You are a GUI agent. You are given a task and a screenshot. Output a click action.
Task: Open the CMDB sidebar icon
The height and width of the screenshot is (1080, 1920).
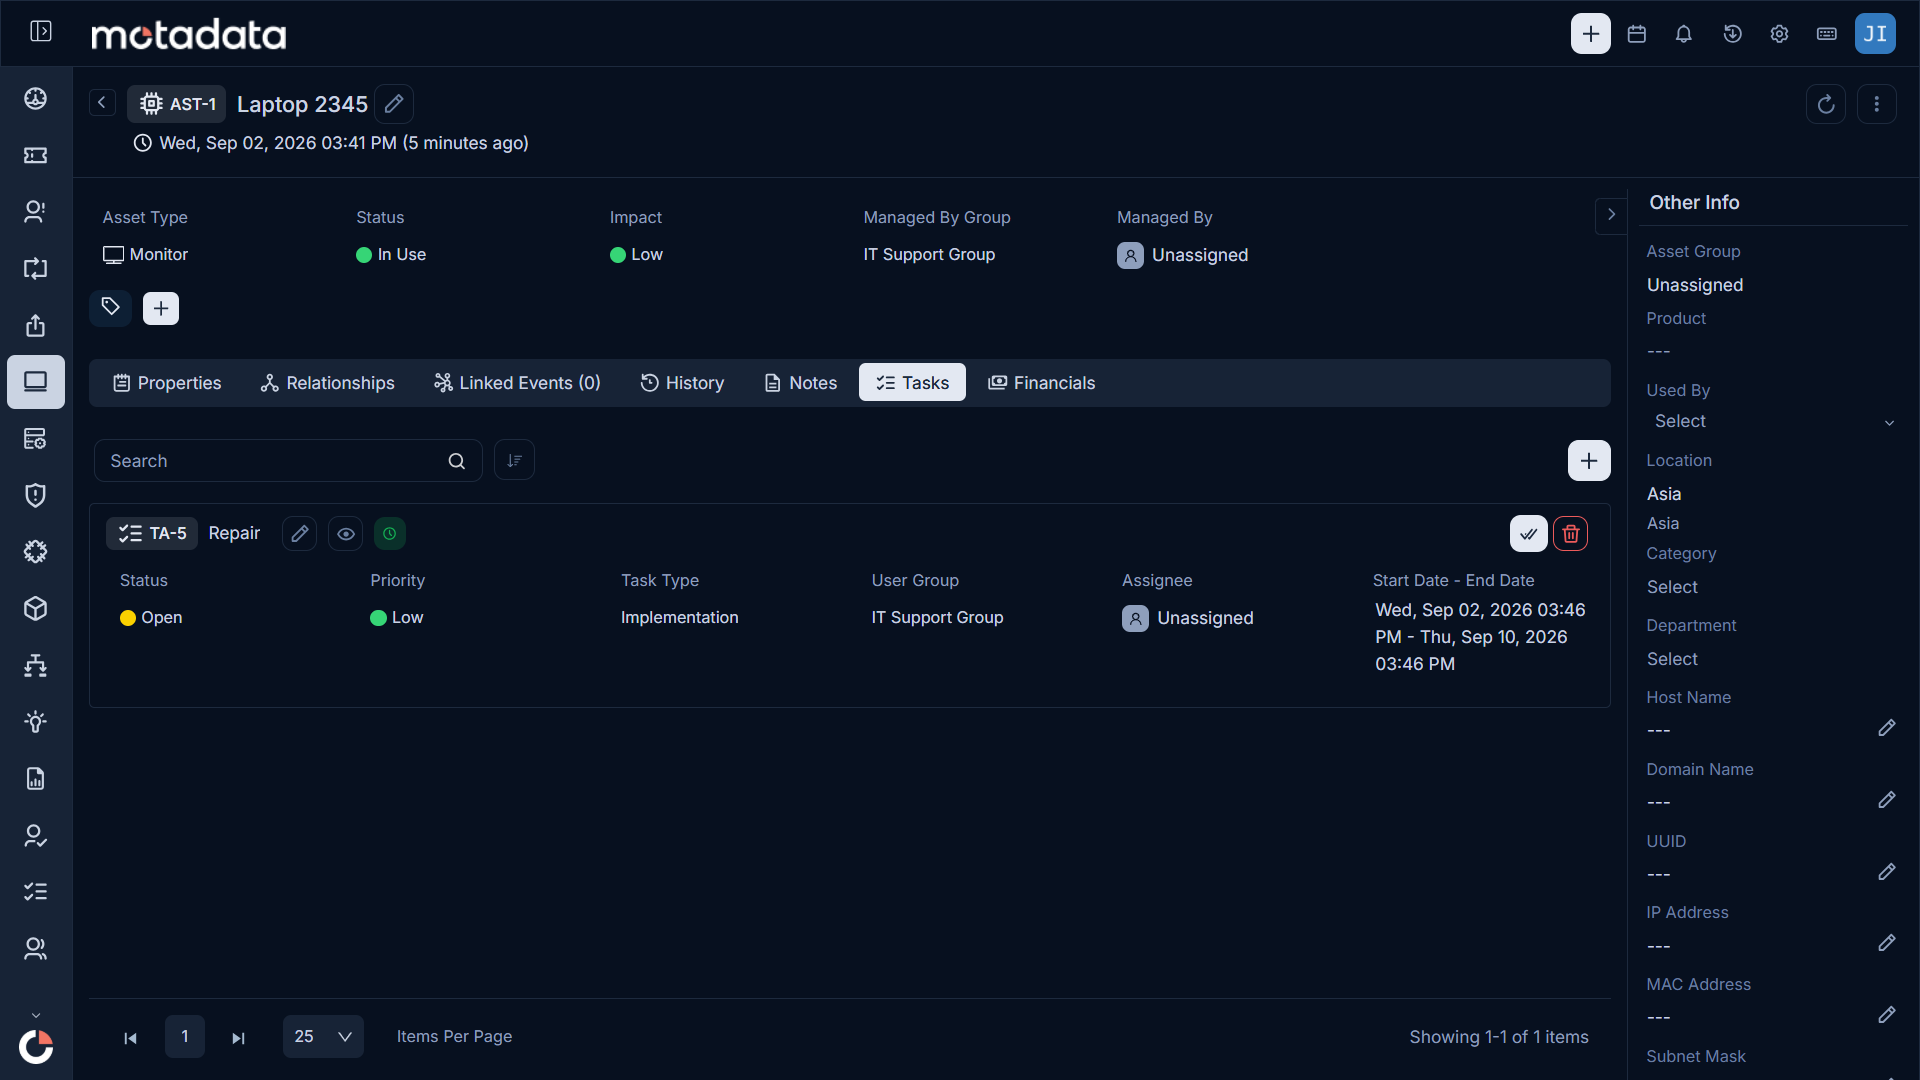coord(36,438)
